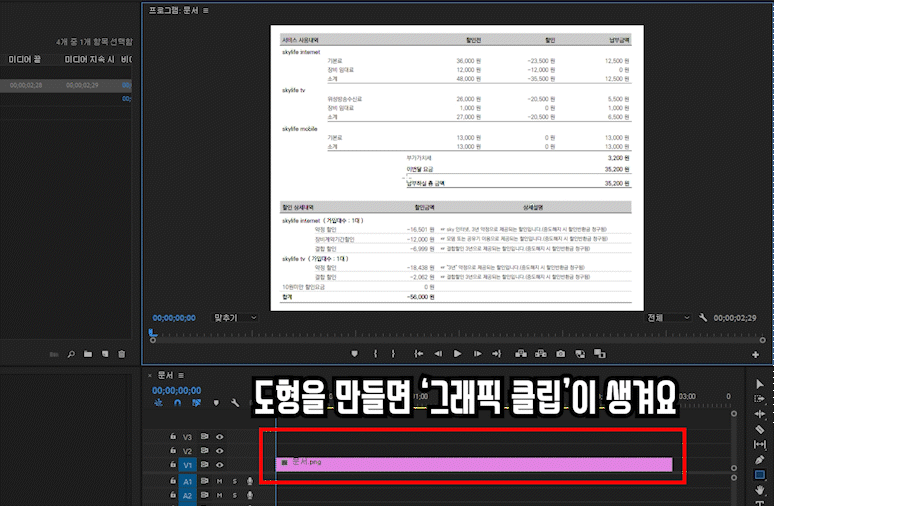Open timeline 문서 panel menu
The image size is (900, 506).
coord(181,375)
